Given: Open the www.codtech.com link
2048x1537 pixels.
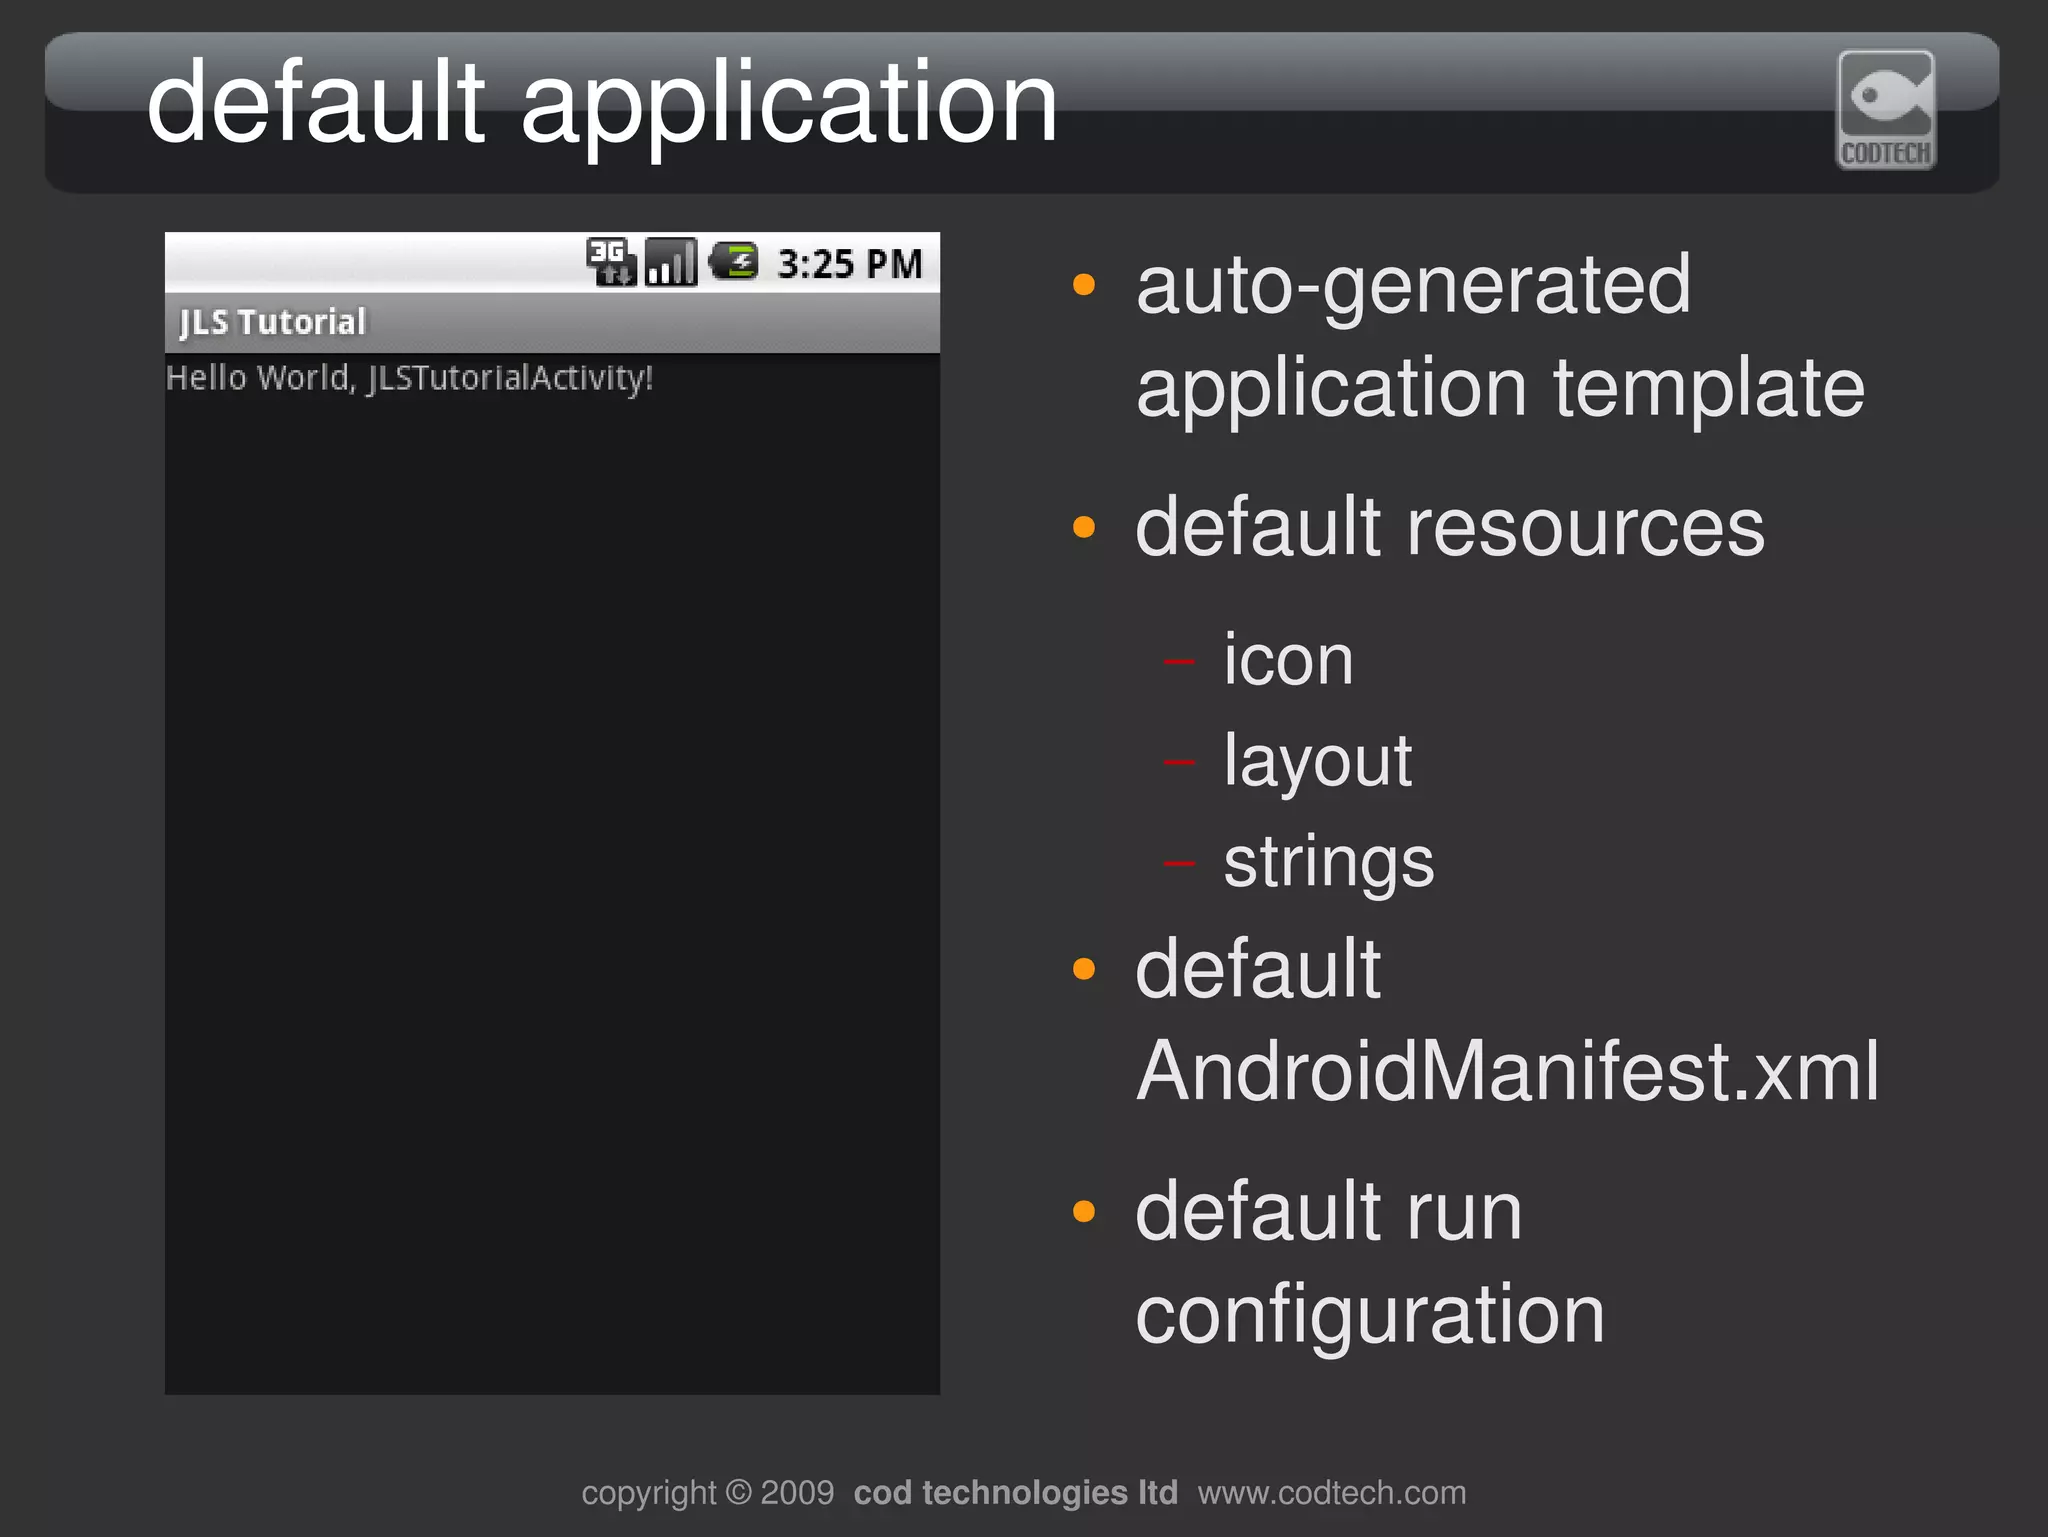Looking at the screenshot, I should coord(1332,1493).
